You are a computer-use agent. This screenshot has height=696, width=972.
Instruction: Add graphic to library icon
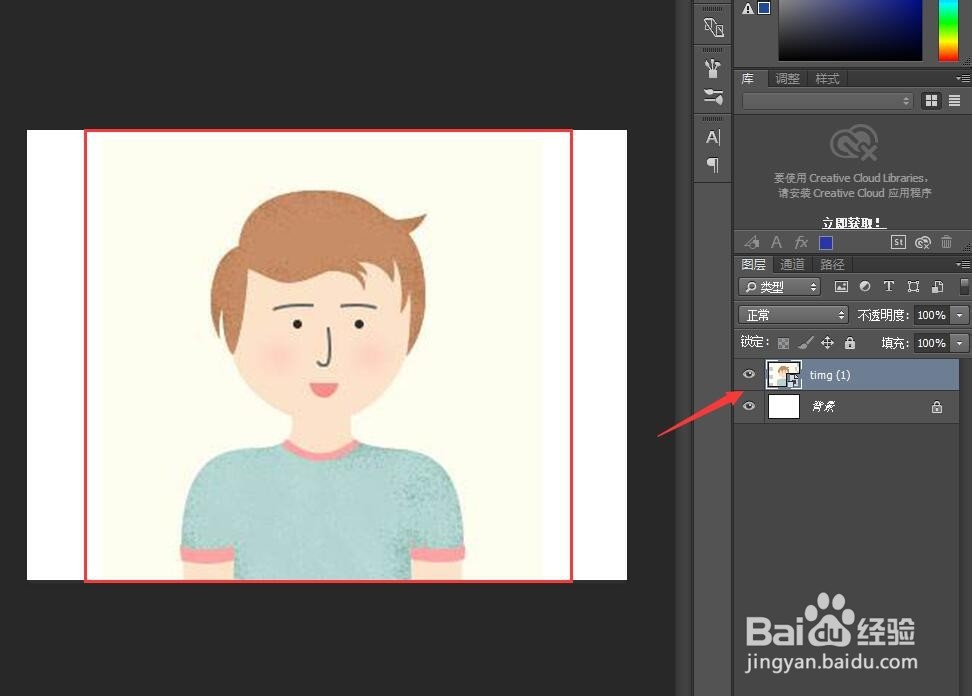tap(752, 242)
